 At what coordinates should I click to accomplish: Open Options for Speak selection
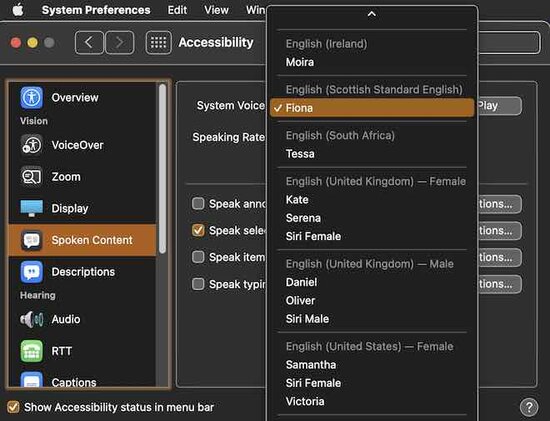pos(499,230)
